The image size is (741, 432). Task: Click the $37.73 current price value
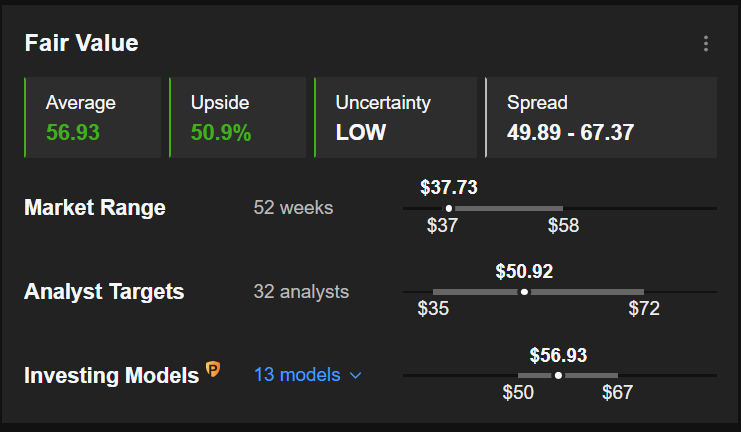(x=449, y=188)
